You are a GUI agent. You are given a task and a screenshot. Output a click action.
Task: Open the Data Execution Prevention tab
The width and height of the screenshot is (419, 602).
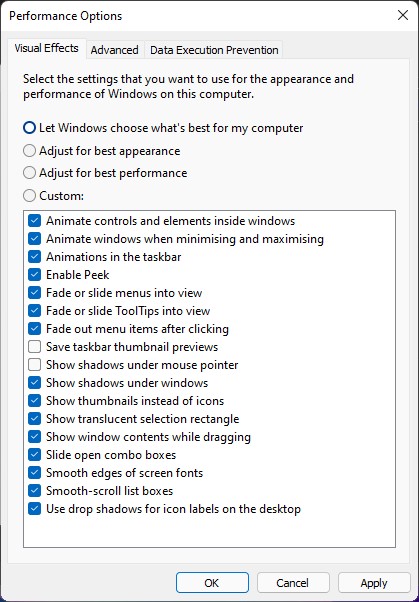click(x=214, y=50)
